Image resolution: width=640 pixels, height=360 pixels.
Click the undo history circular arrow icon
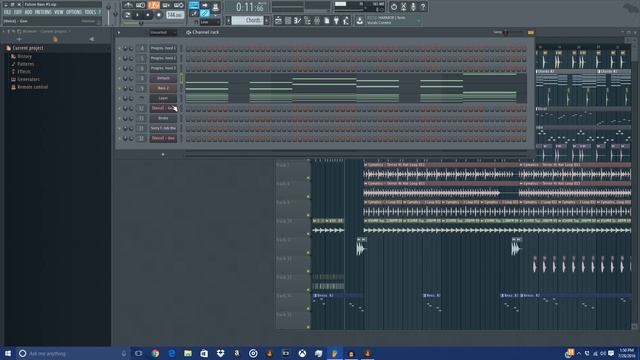pos(394,7)
